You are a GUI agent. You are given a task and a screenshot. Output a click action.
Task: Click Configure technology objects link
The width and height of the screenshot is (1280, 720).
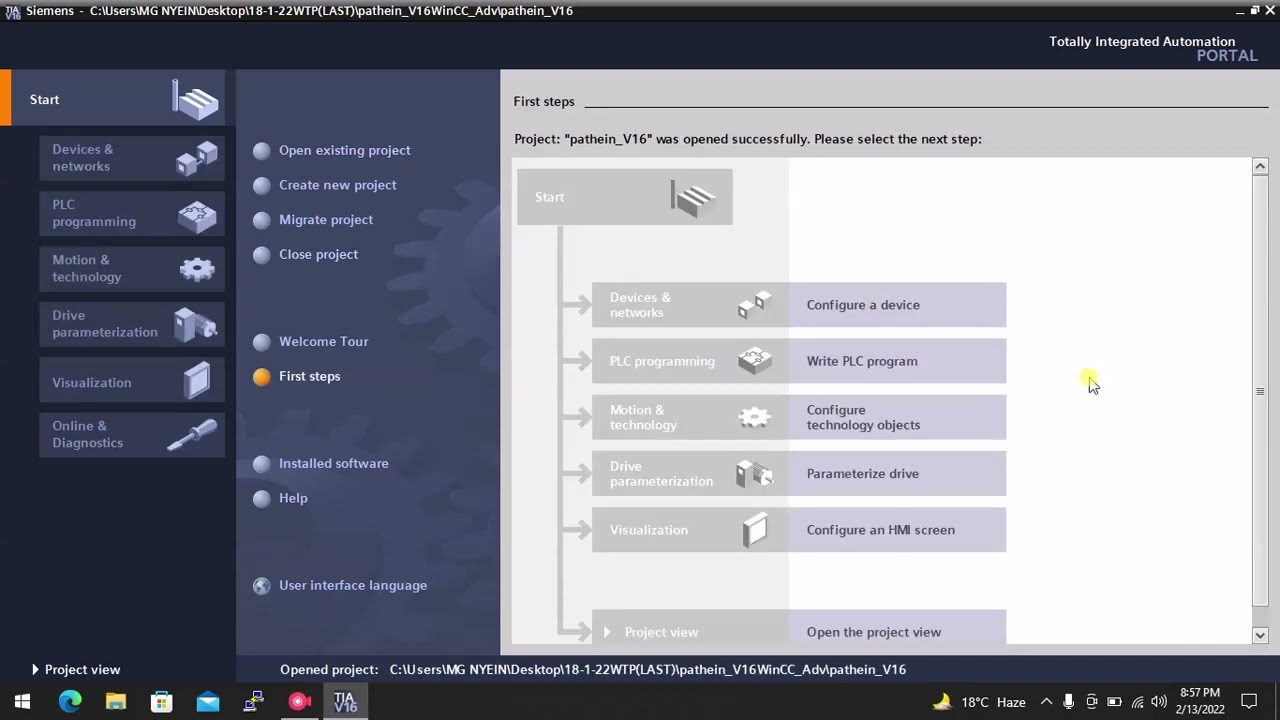pos(863,417)
